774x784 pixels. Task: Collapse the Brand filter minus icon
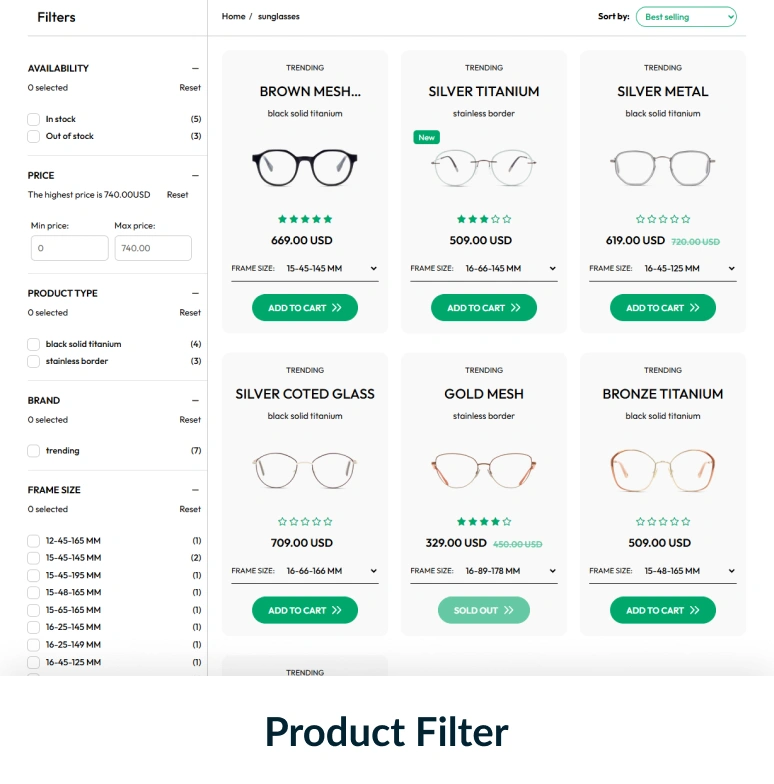tap(195, 400)
